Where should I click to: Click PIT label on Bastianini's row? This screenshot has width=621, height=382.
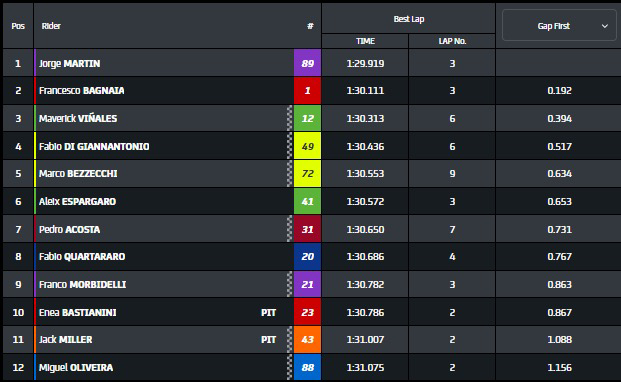tap(269, 312)
